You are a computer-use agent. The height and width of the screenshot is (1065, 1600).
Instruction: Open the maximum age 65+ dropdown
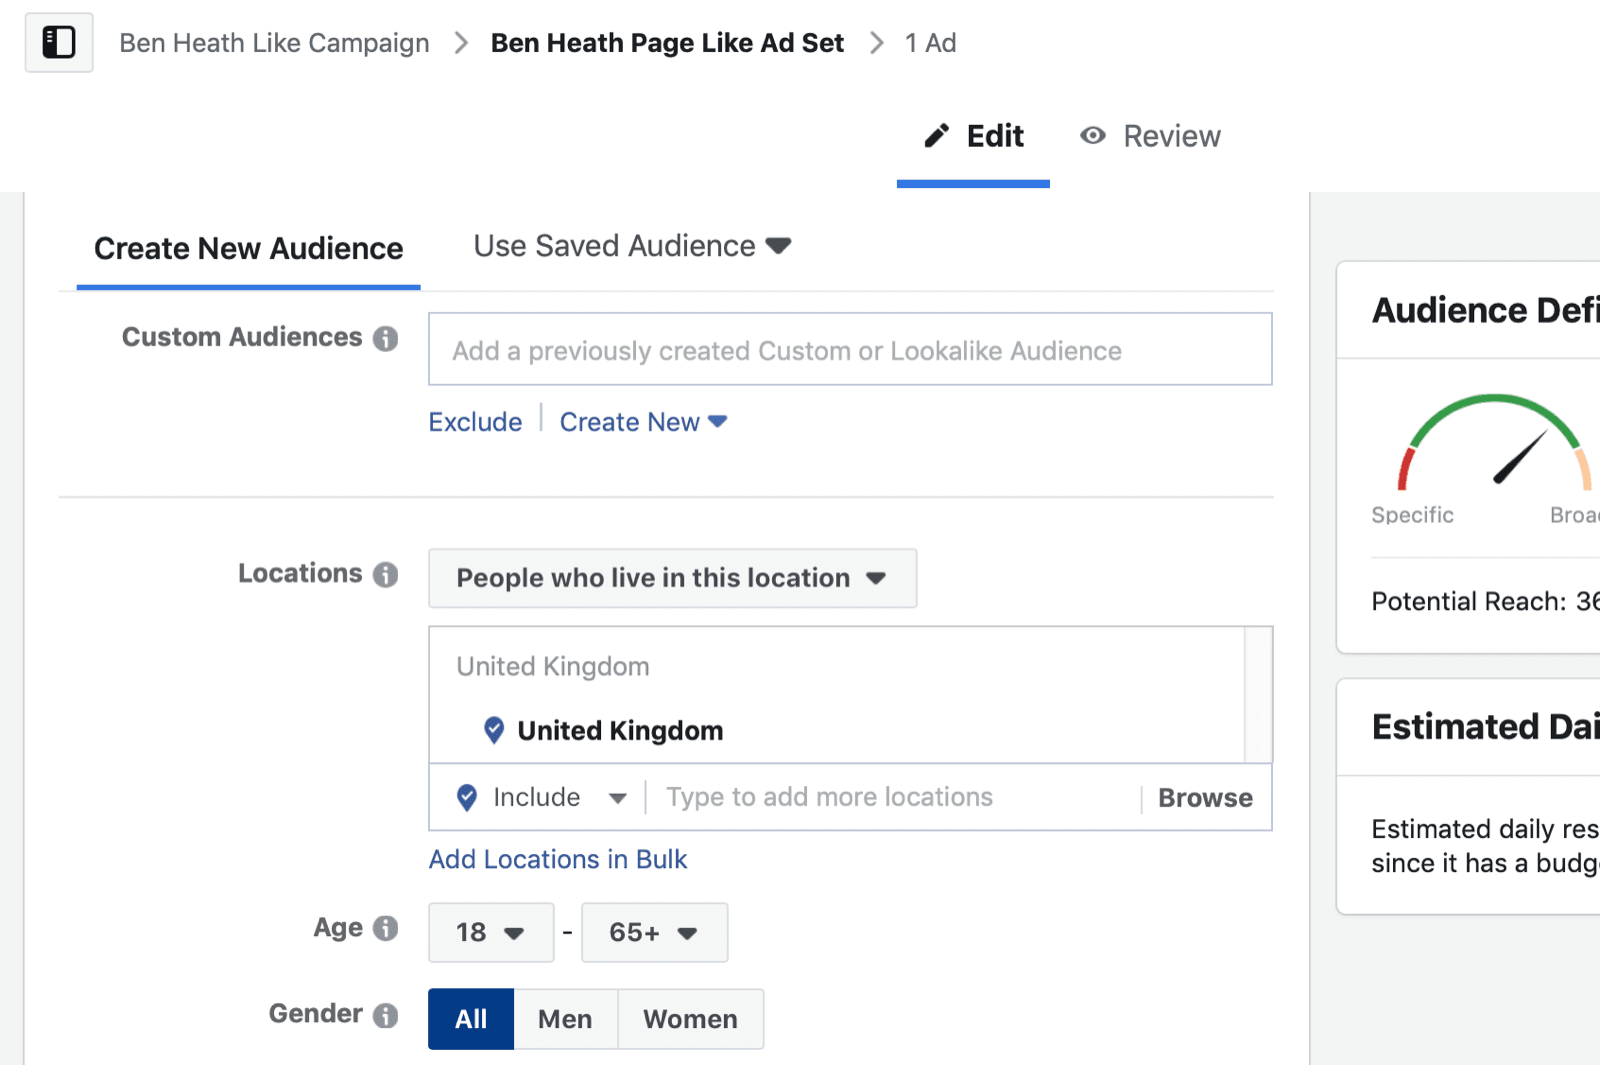[x=654, y=933]
